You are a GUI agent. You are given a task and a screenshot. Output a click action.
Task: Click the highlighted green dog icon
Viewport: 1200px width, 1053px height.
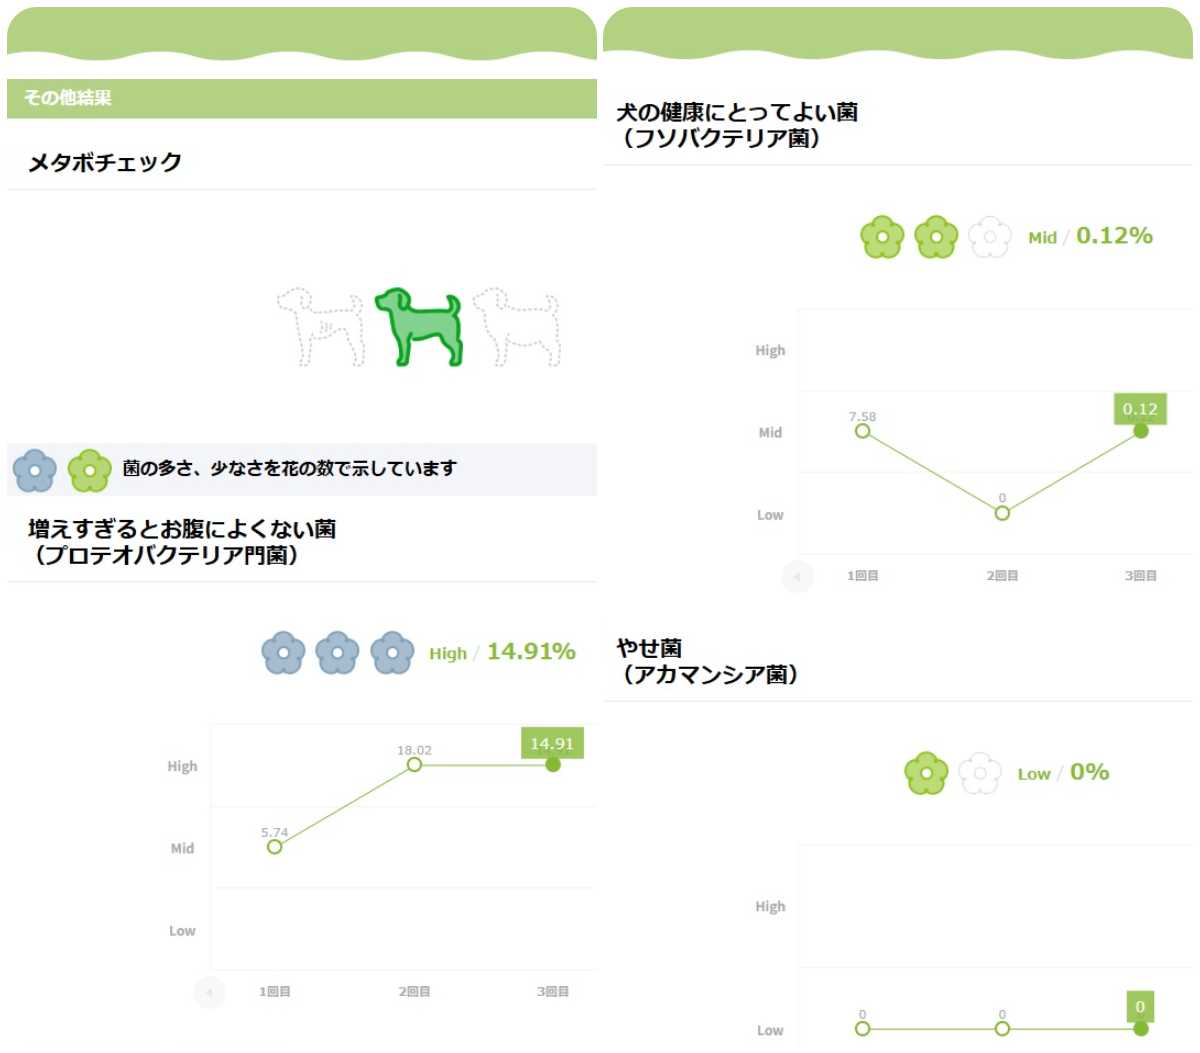pos(419,327)
